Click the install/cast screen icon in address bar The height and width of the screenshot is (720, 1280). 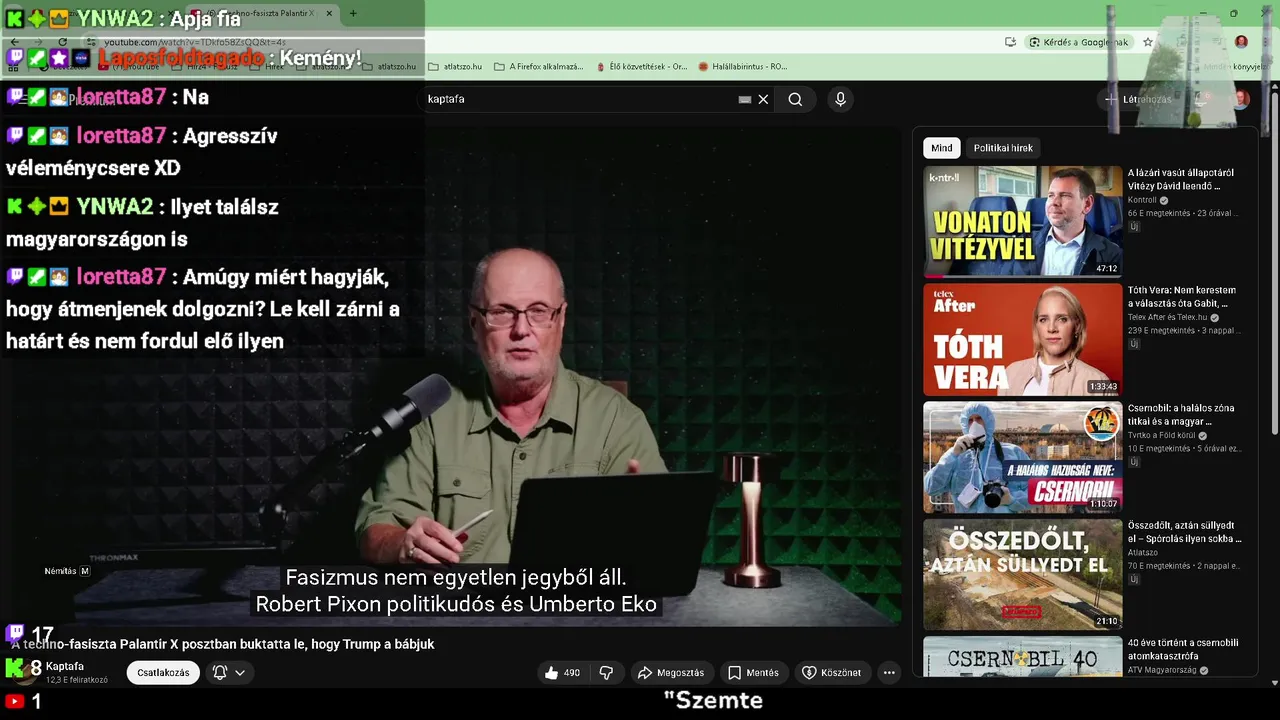pyautogui.click(x=1010, y=42)
